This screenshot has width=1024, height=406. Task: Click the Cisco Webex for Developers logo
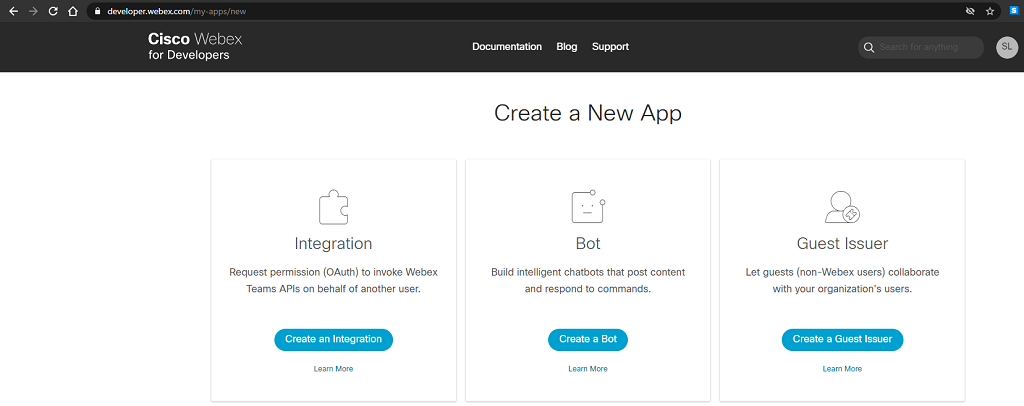[195, 47]
